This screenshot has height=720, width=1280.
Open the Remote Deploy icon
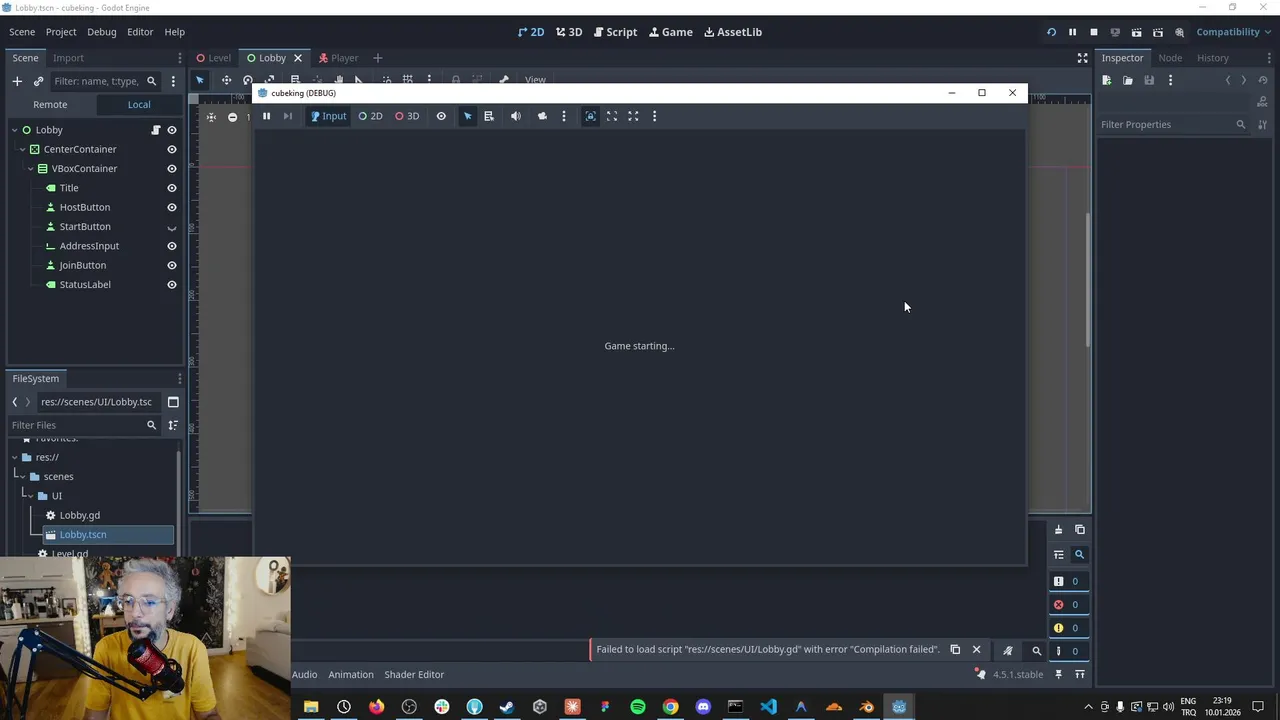(x=1115, y=32)
